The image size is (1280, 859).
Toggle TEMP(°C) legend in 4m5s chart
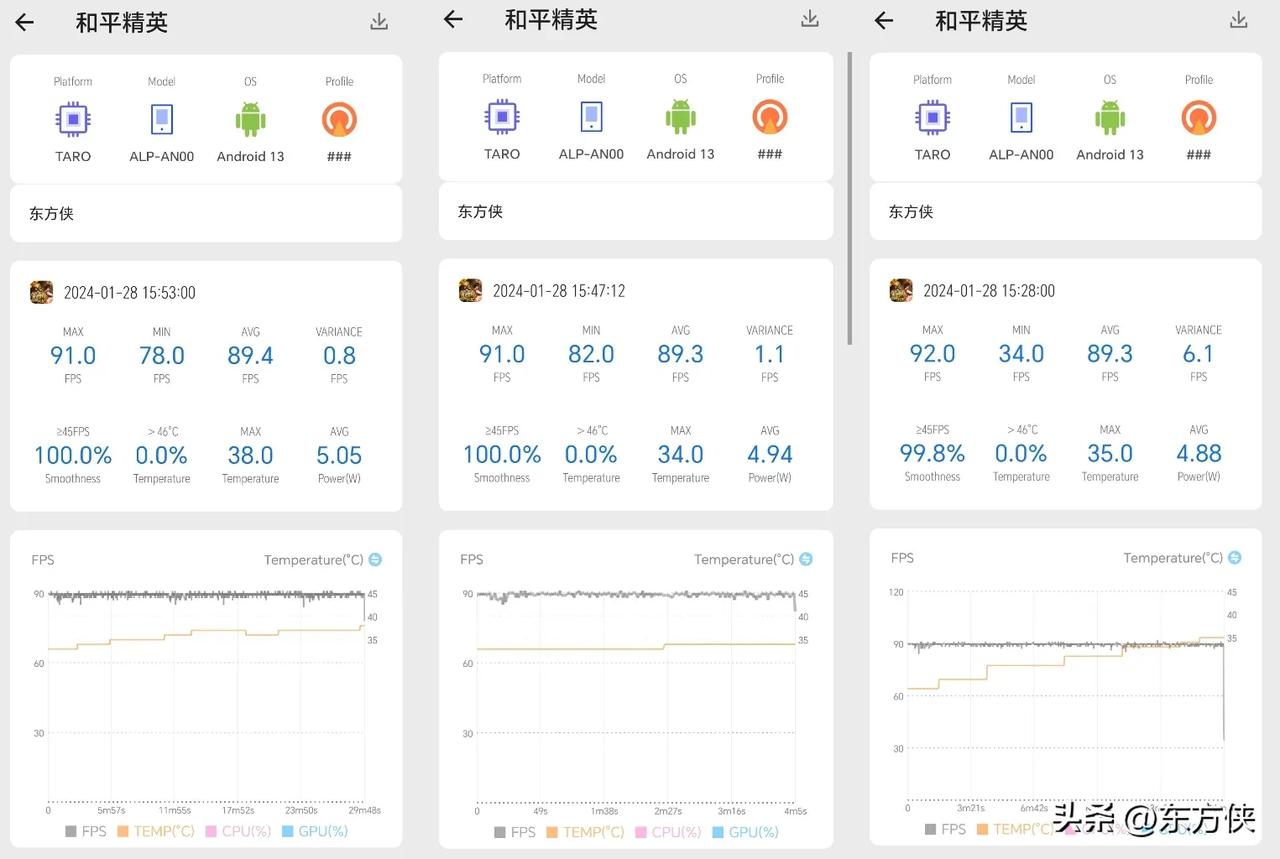pos(585,832)
